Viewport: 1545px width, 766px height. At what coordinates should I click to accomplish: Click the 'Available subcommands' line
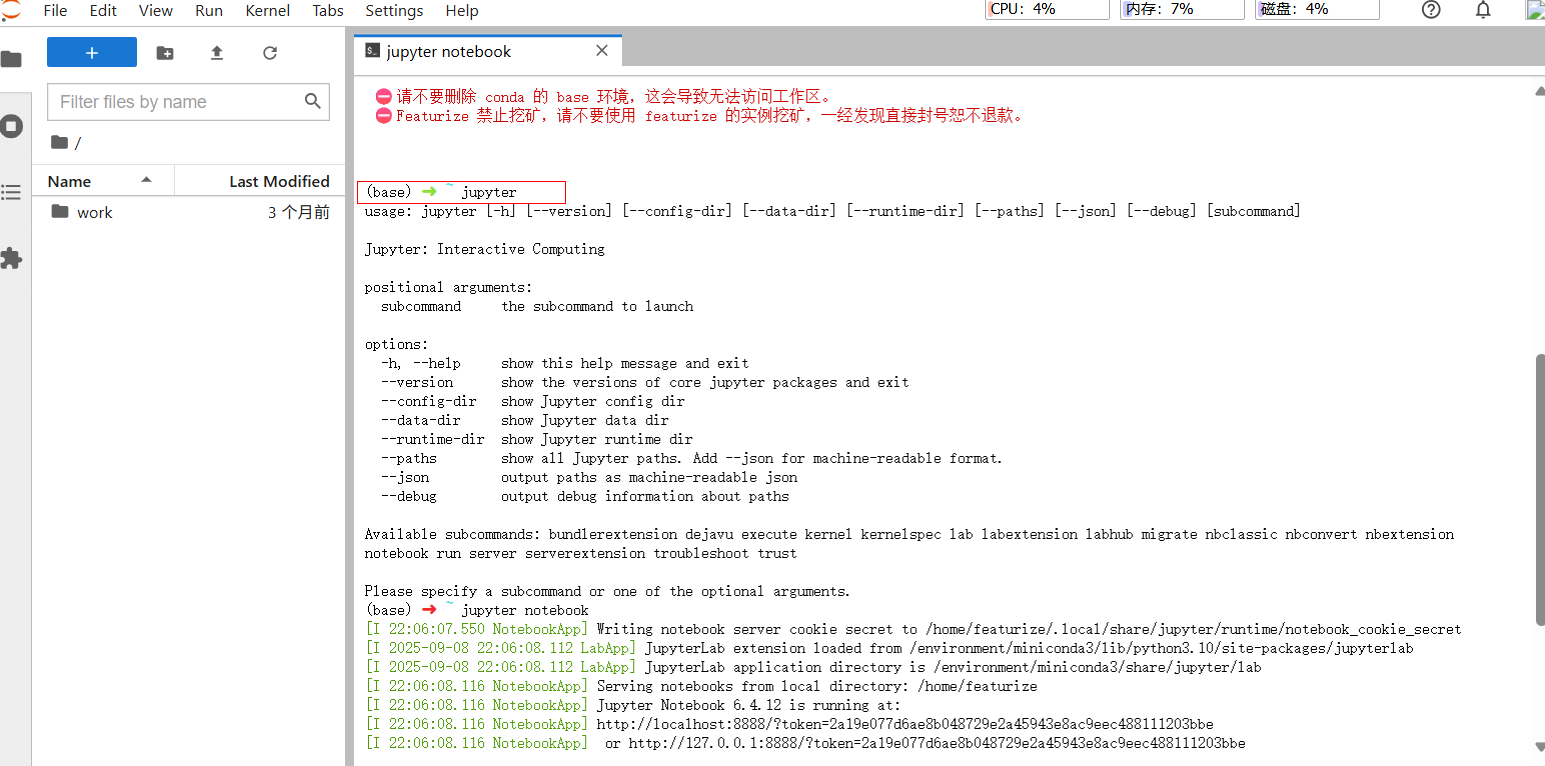pyautogui.click(x=909, y=534)
